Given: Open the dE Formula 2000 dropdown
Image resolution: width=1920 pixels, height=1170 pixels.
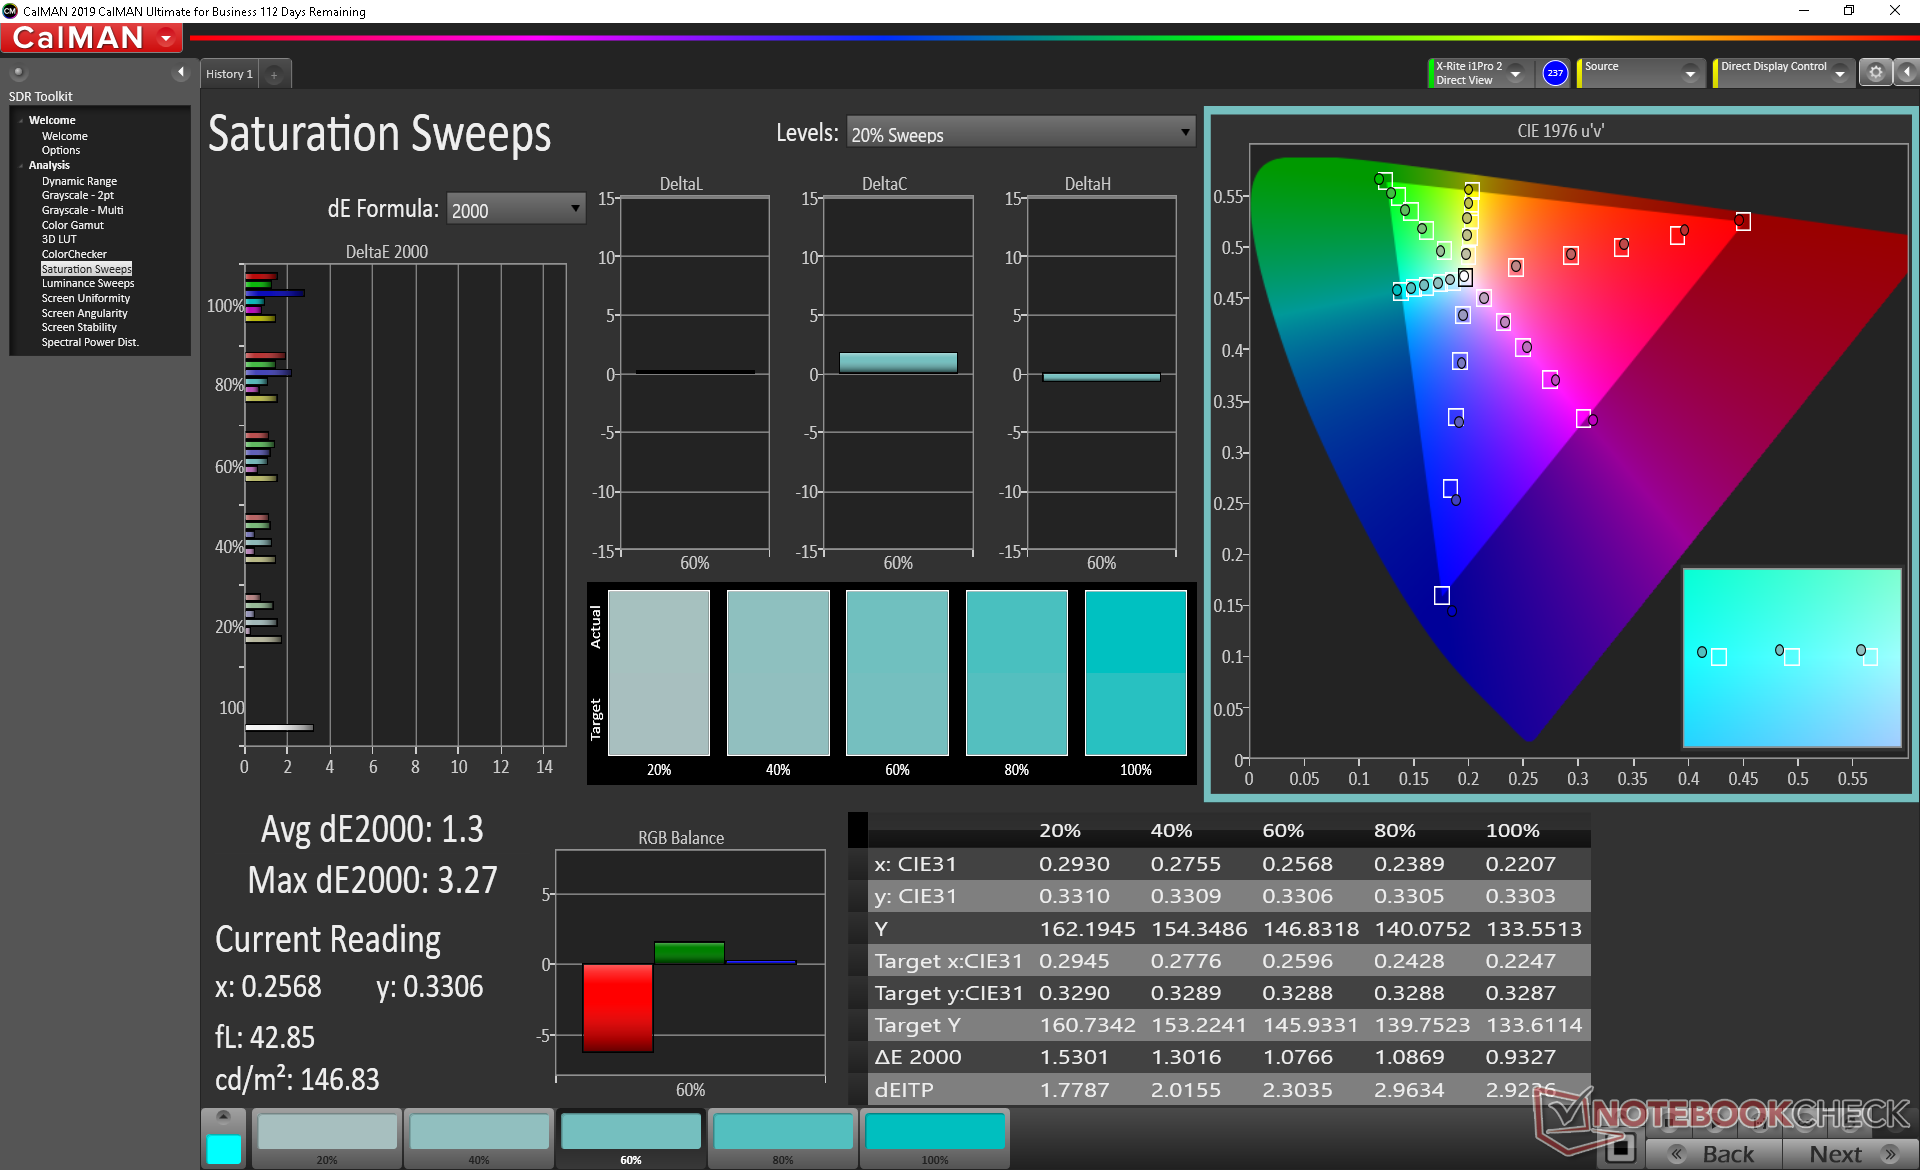Looking at the screenshot, I should (x=515, y=209).
